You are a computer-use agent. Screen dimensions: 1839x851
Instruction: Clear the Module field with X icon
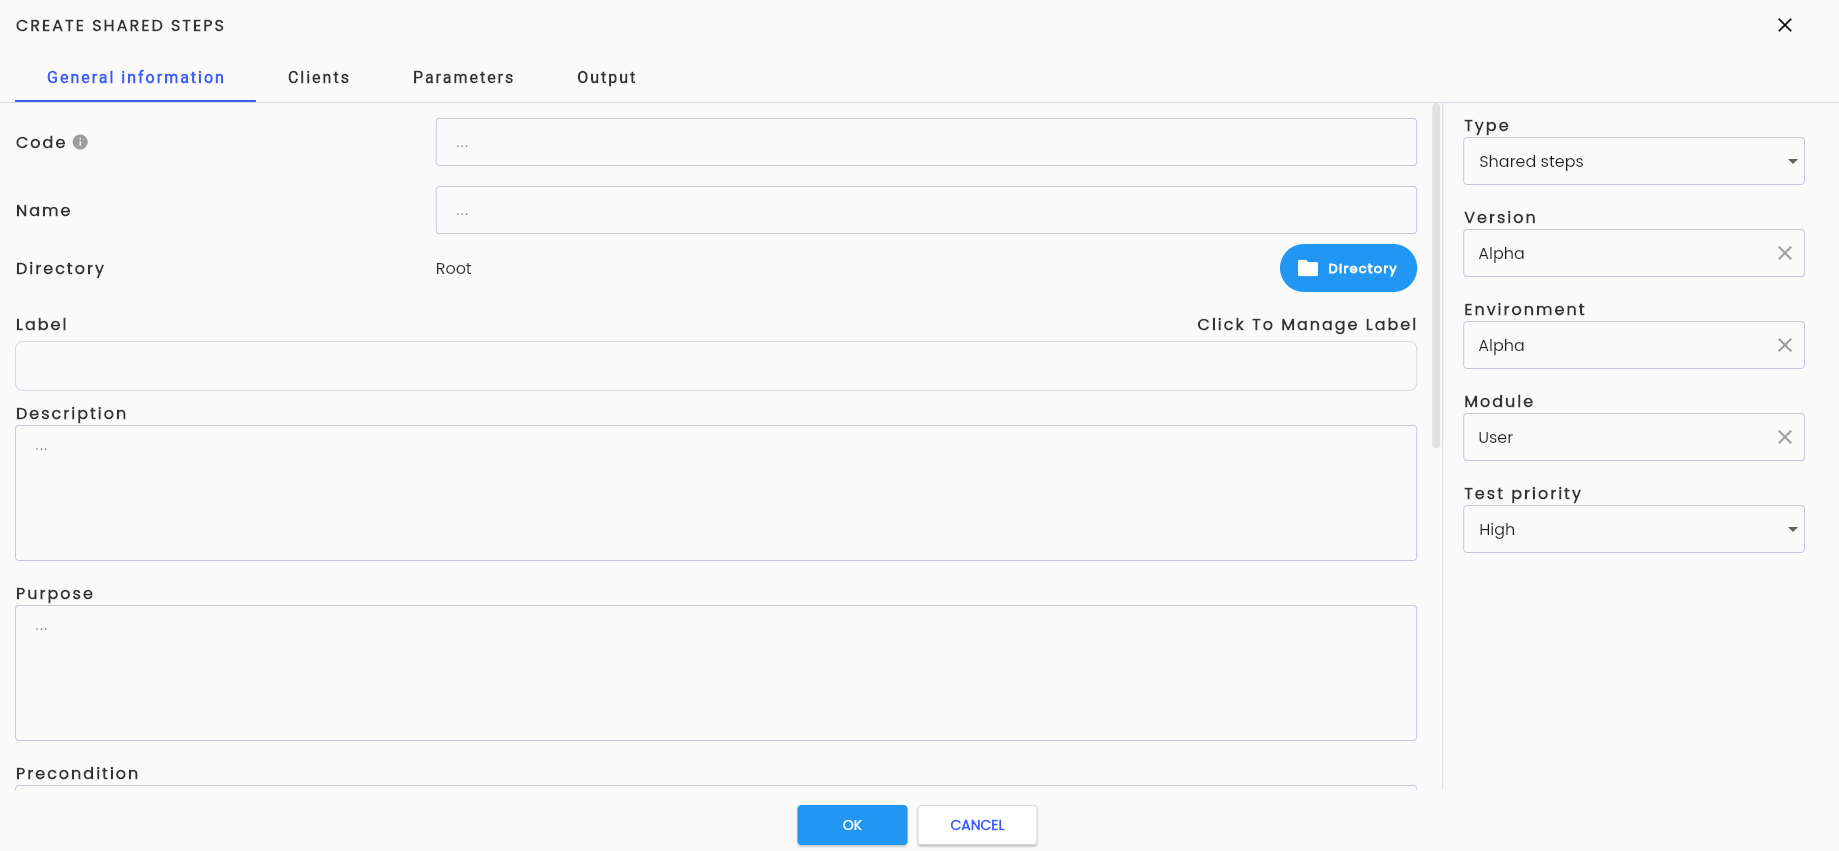tap(1785, 437)
